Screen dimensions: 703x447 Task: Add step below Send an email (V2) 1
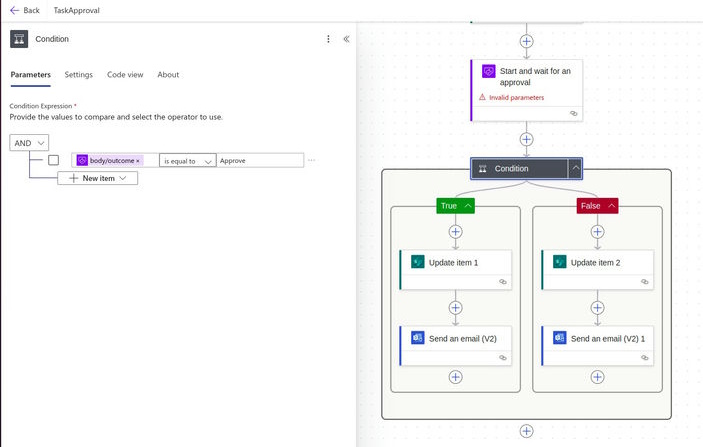[598, 377]
